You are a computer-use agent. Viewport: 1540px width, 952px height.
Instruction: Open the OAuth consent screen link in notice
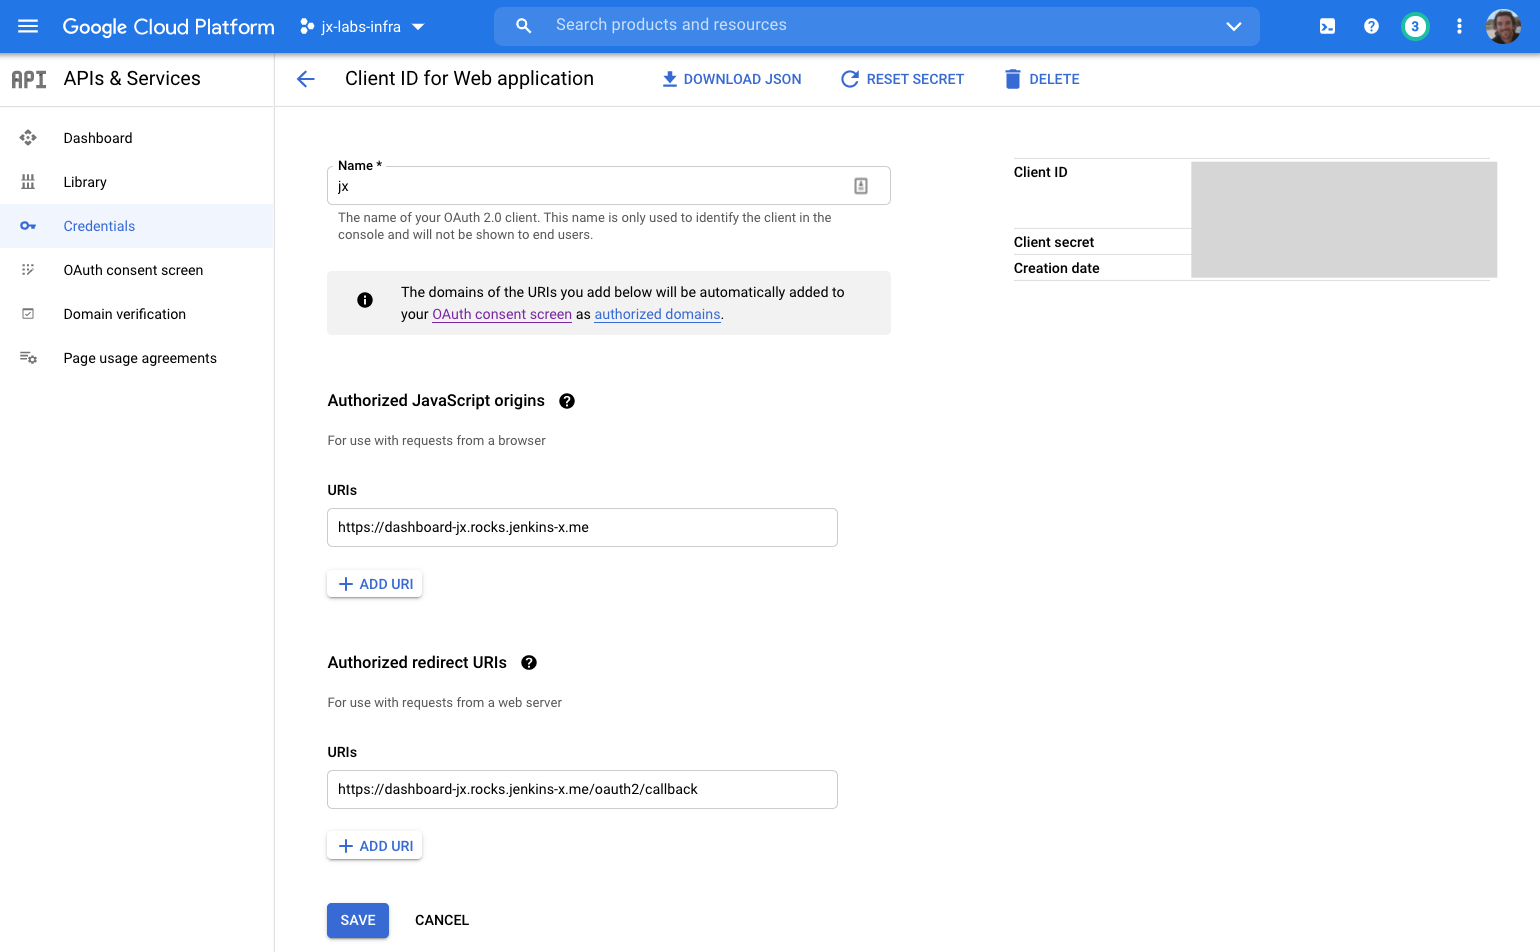click(x=502, y=314)
